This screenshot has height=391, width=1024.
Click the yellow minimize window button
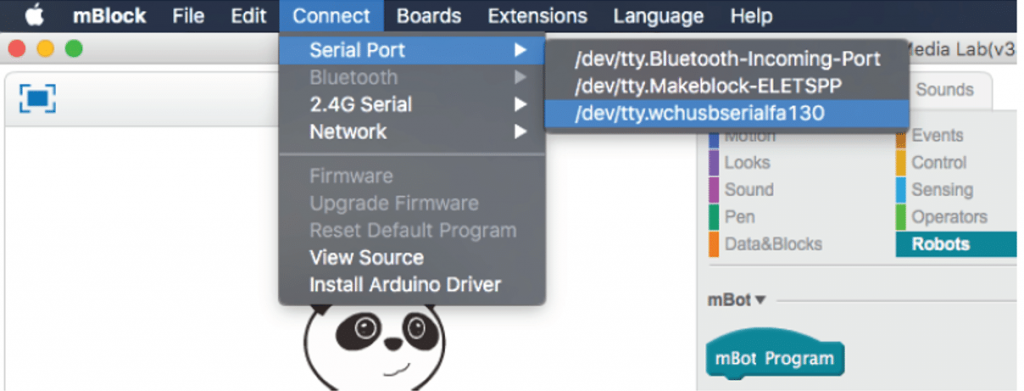tap(45, 48)
